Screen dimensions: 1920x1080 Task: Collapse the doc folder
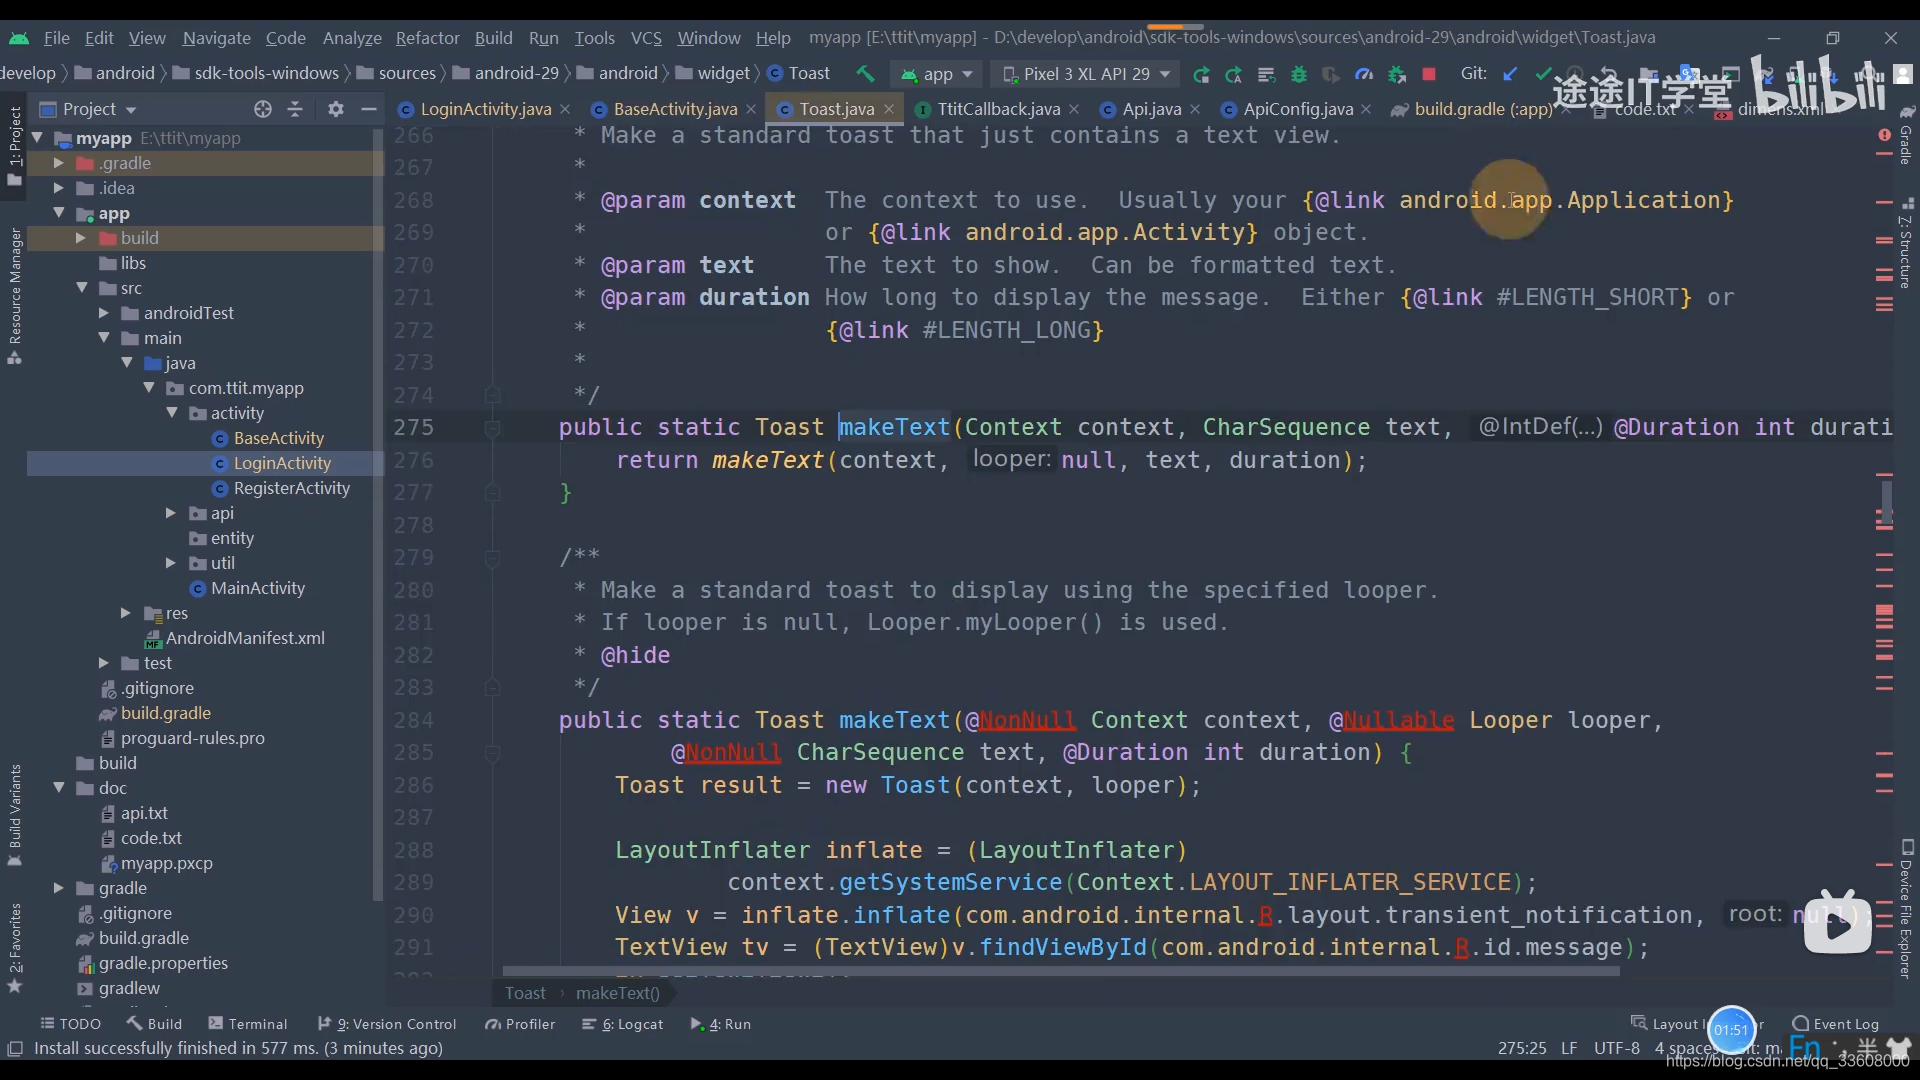point(59,788)
